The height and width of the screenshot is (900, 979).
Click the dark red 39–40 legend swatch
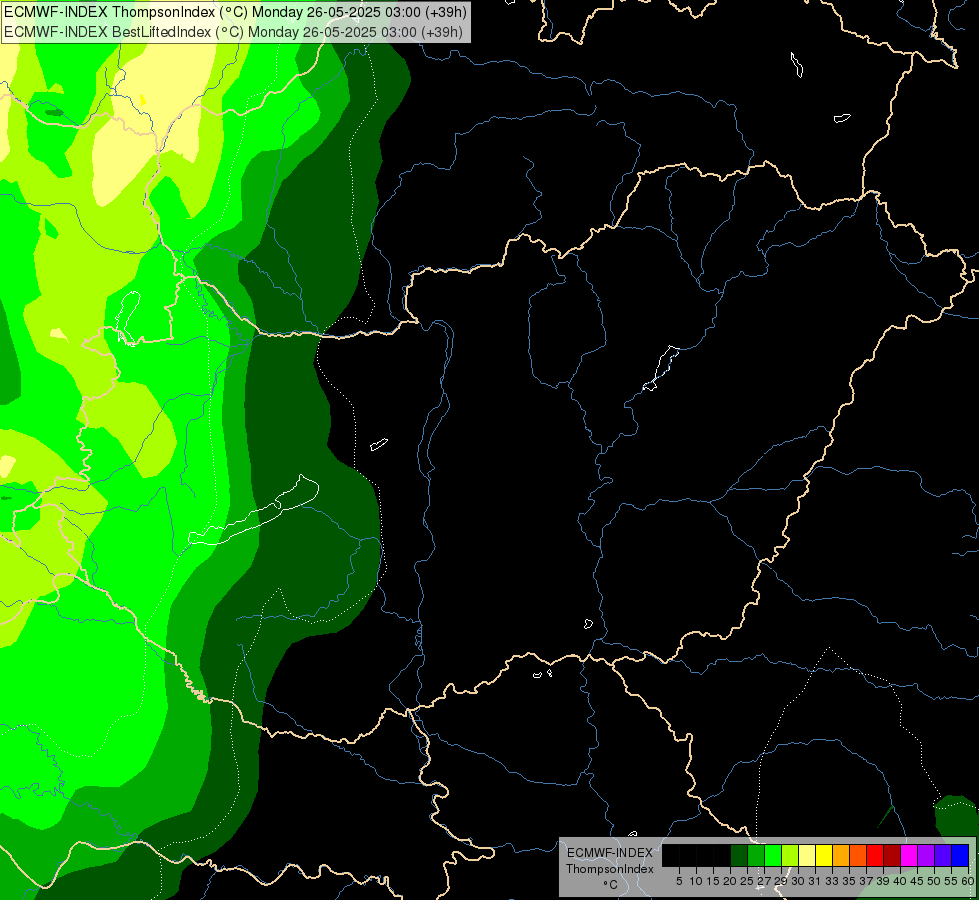892,855
